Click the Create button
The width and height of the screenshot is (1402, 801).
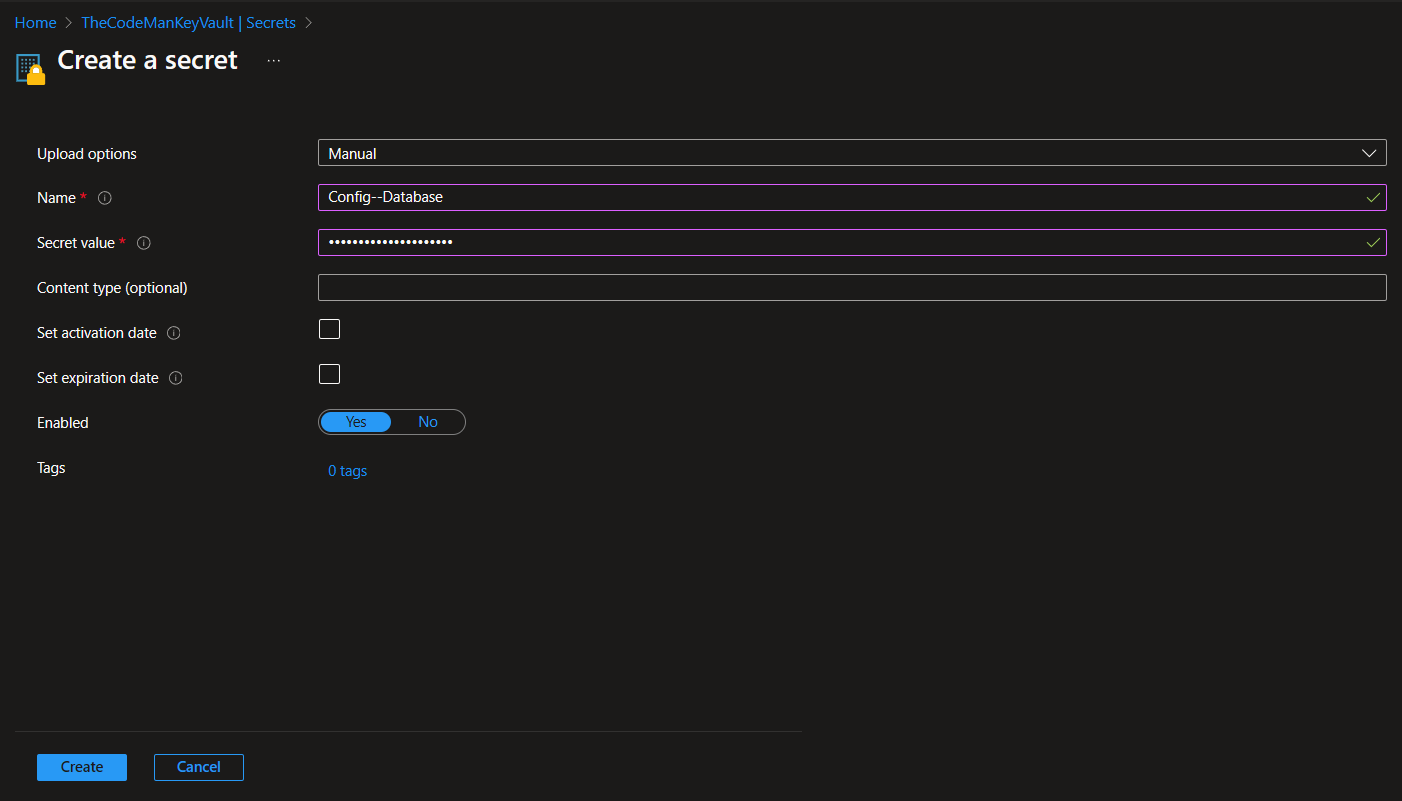point(82,767)
